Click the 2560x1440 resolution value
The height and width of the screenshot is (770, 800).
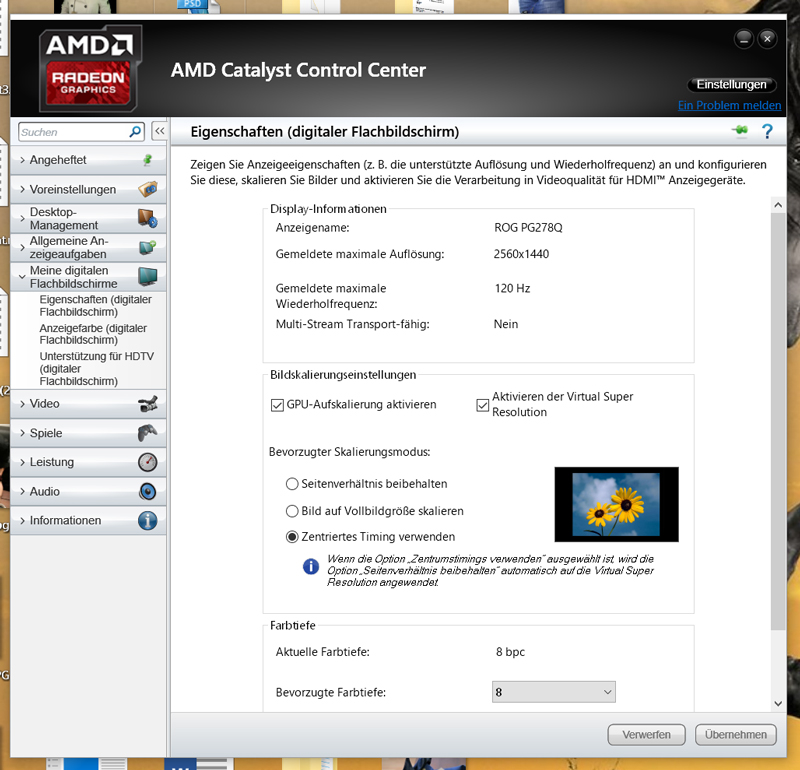point(521,254)
